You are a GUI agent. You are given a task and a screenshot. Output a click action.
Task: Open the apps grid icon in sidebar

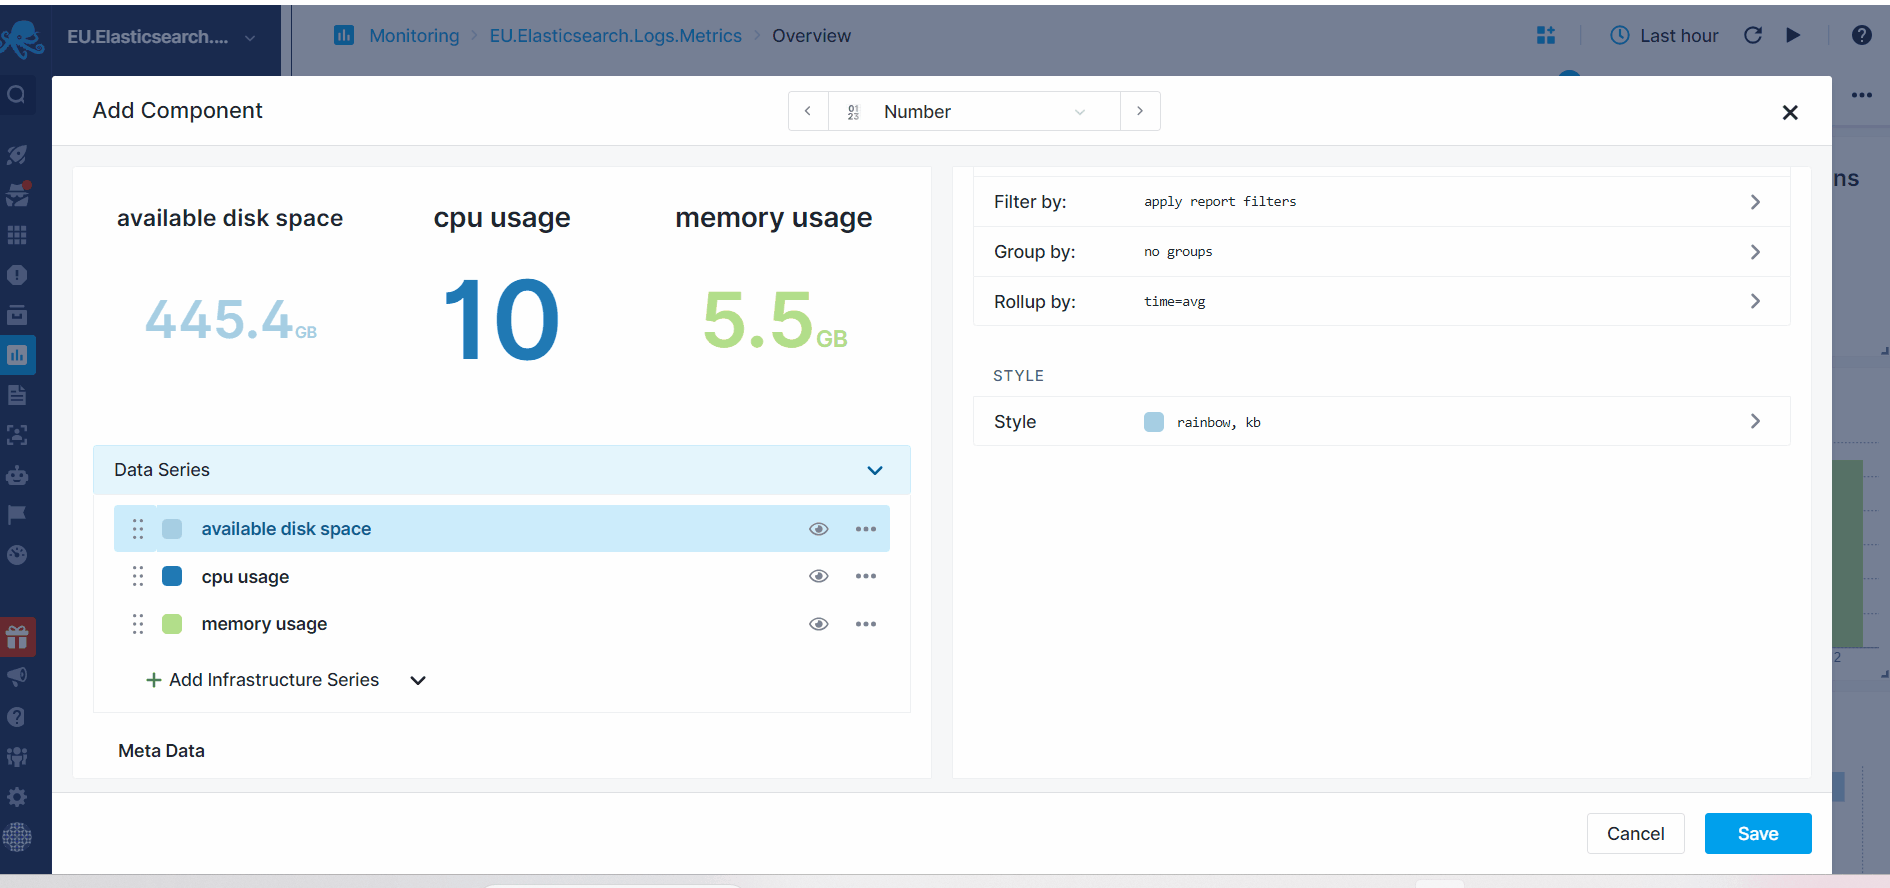tap(17, 235)
